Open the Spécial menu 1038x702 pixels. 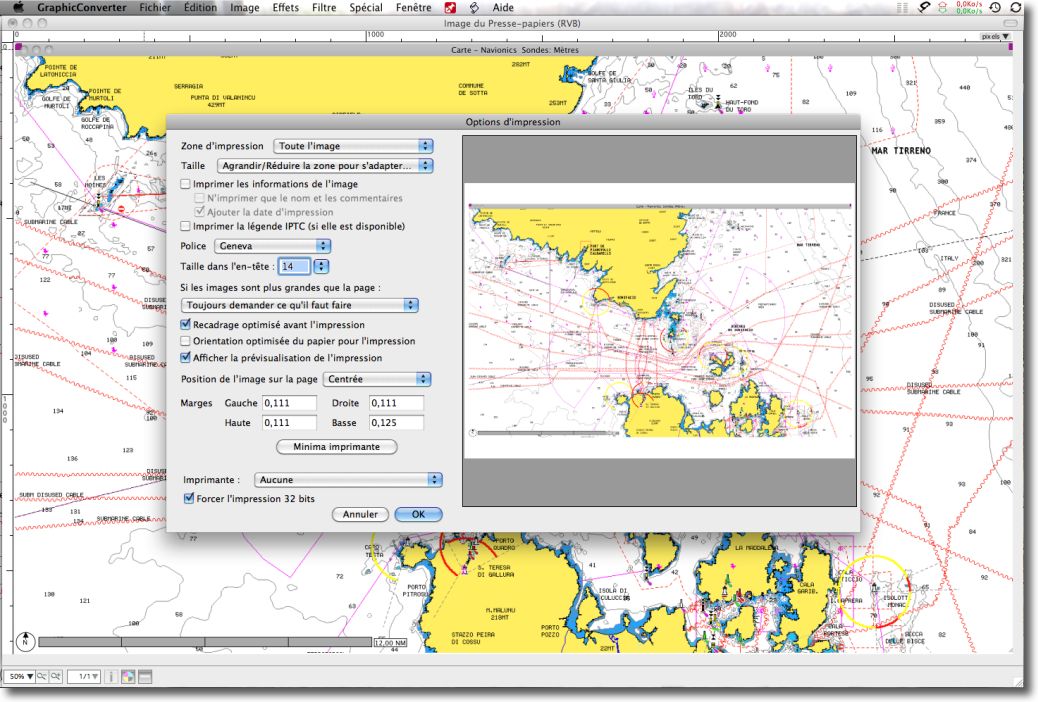(x=366, y=8)
